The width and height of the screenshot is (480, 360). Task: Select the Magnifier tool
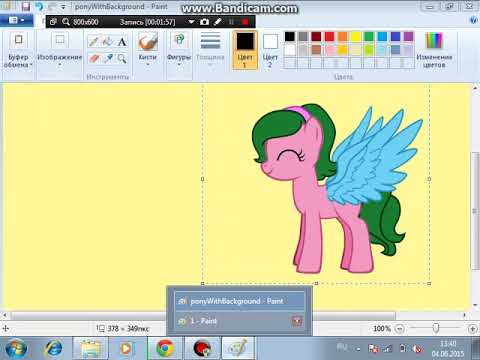click(122, 59)
